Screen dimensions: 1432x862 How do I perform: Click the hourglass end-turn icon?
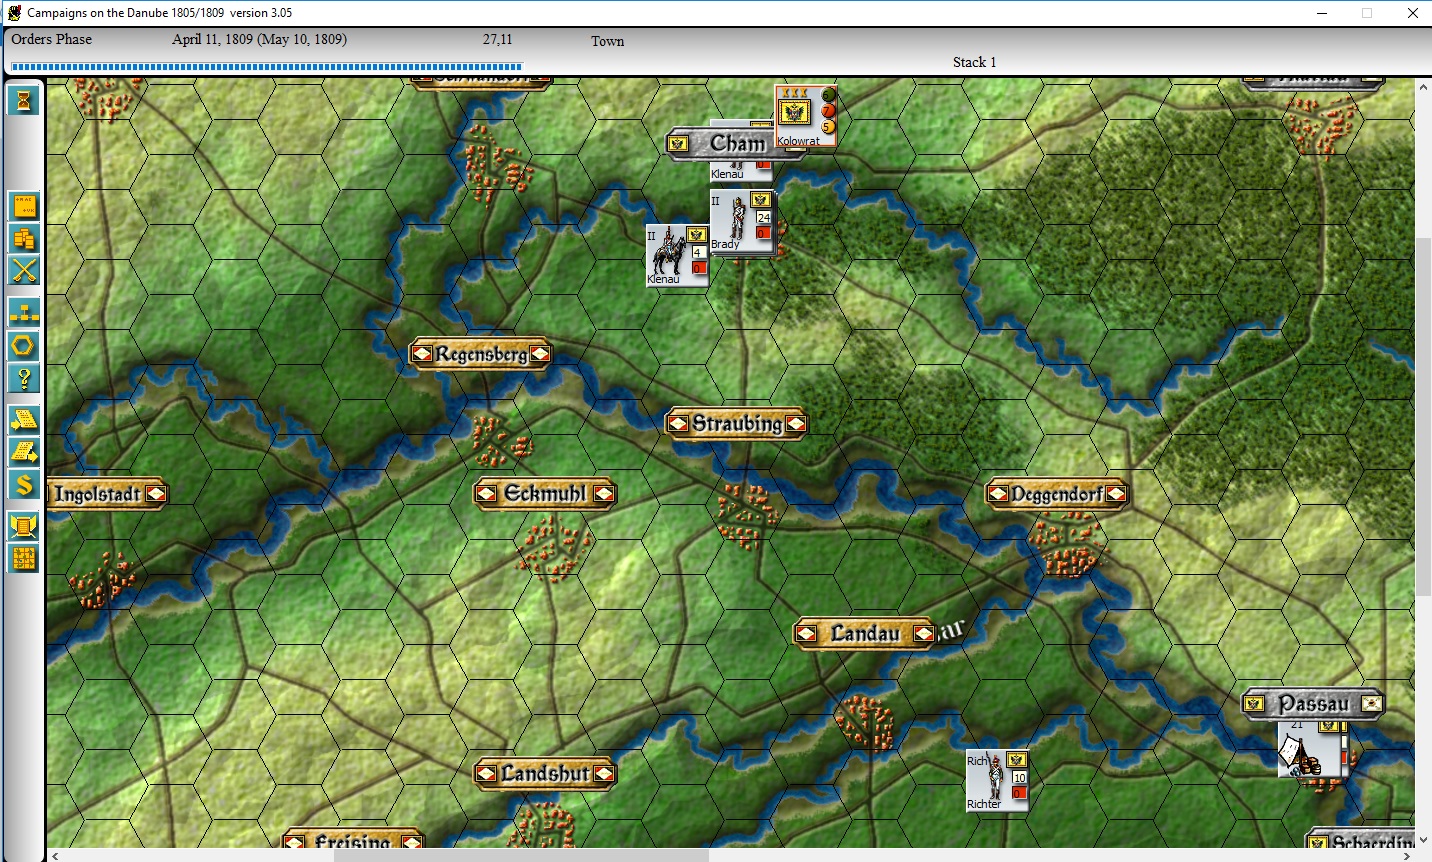coord(24,100)
